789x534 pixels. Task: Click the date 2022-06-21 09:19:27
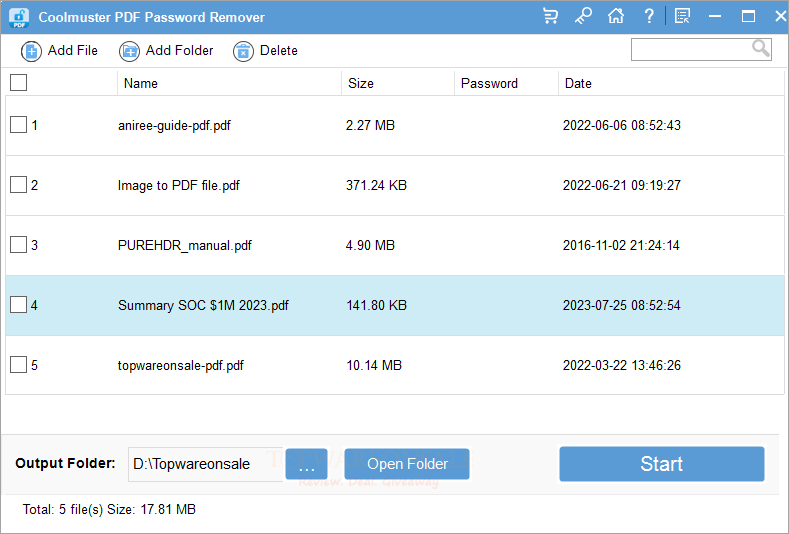point(621,185)
